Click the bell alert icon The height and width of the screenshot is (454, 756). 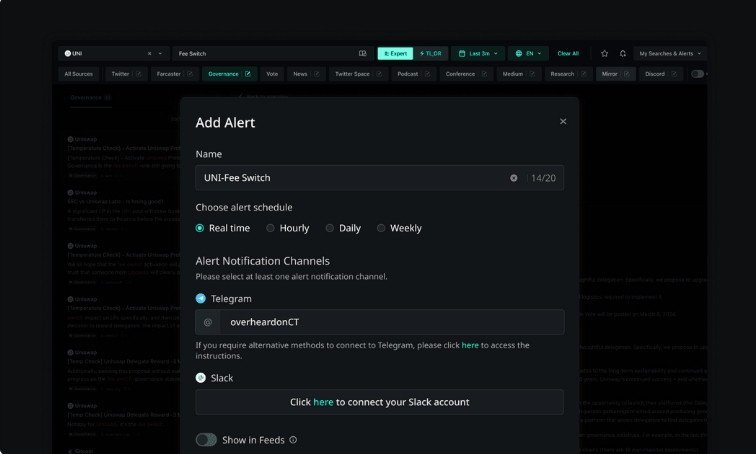click(x=622, y=53)
